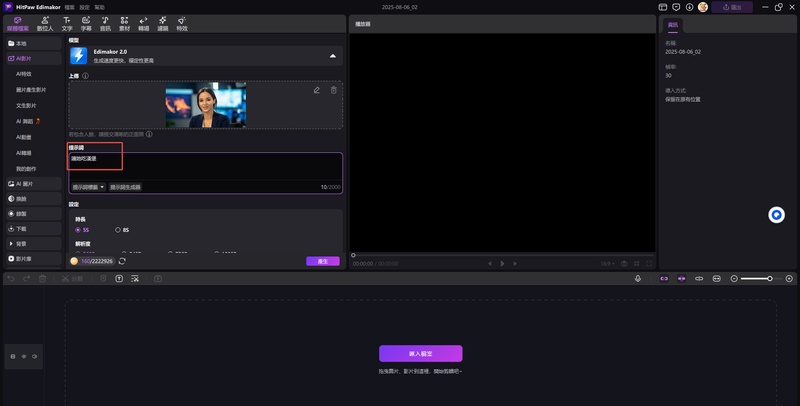Take a snapshot of the player
800x406 pixels.
point(624,264)
